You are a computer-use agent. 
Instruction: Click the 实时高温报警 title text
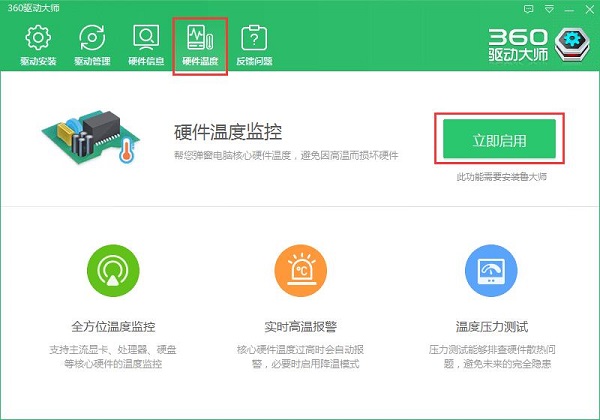300,327
